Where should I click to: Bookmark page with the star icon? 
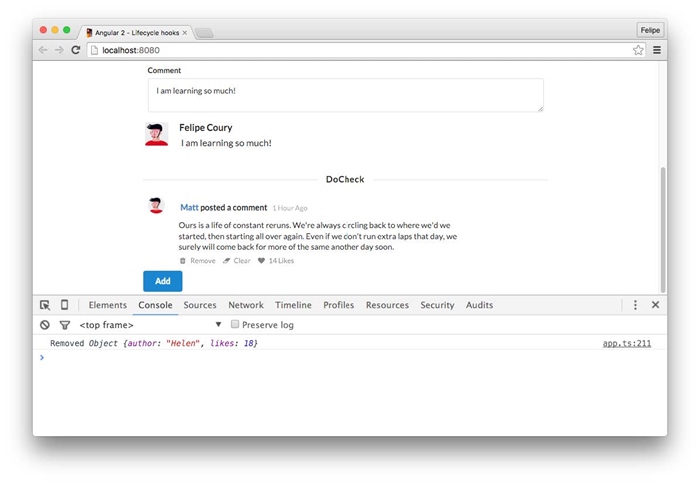tap(638, 50)
